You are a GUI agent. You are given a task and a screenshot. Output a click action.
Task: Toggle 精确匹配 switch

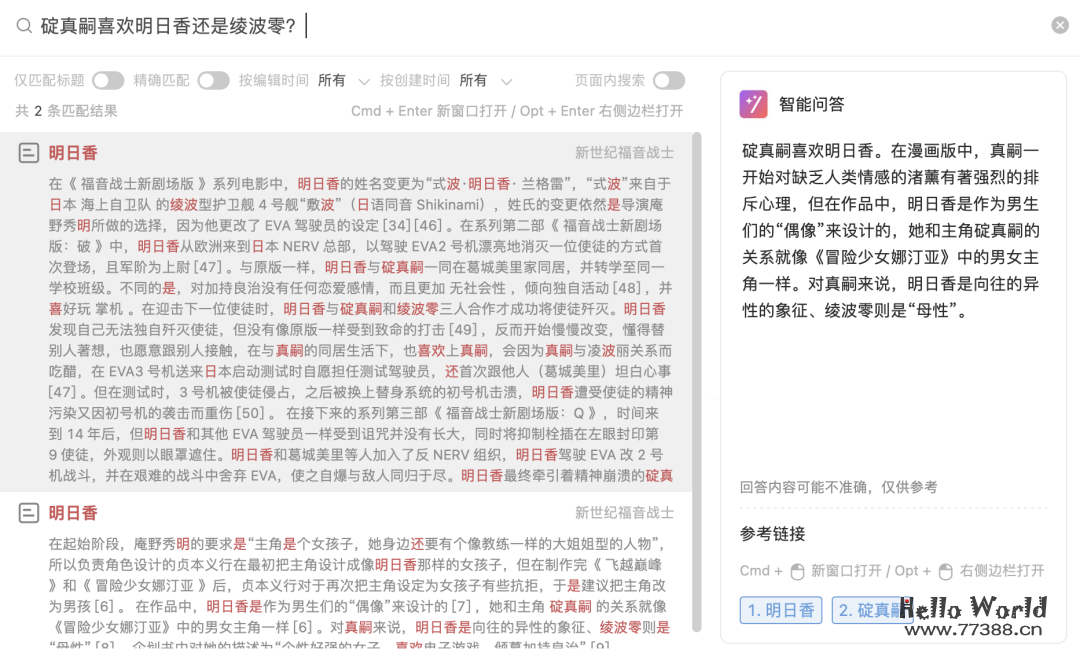point(214,81)
